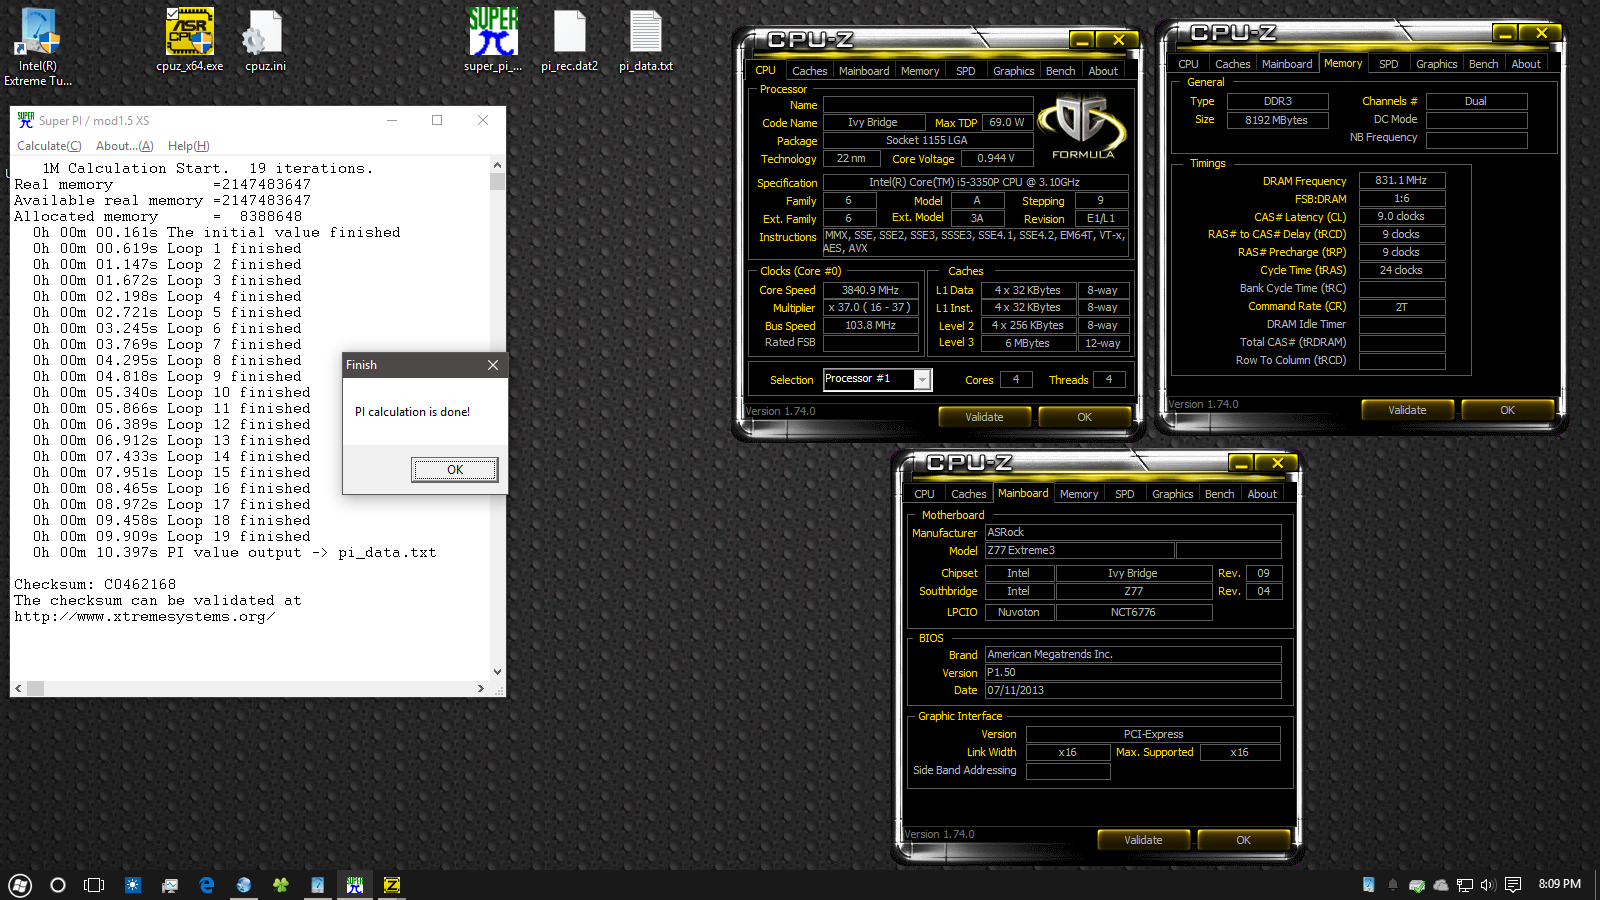Viewport: 1600px width, 900px height.
Task: Click the blue device taskbar icon
Action: click(x=318, y=885)
